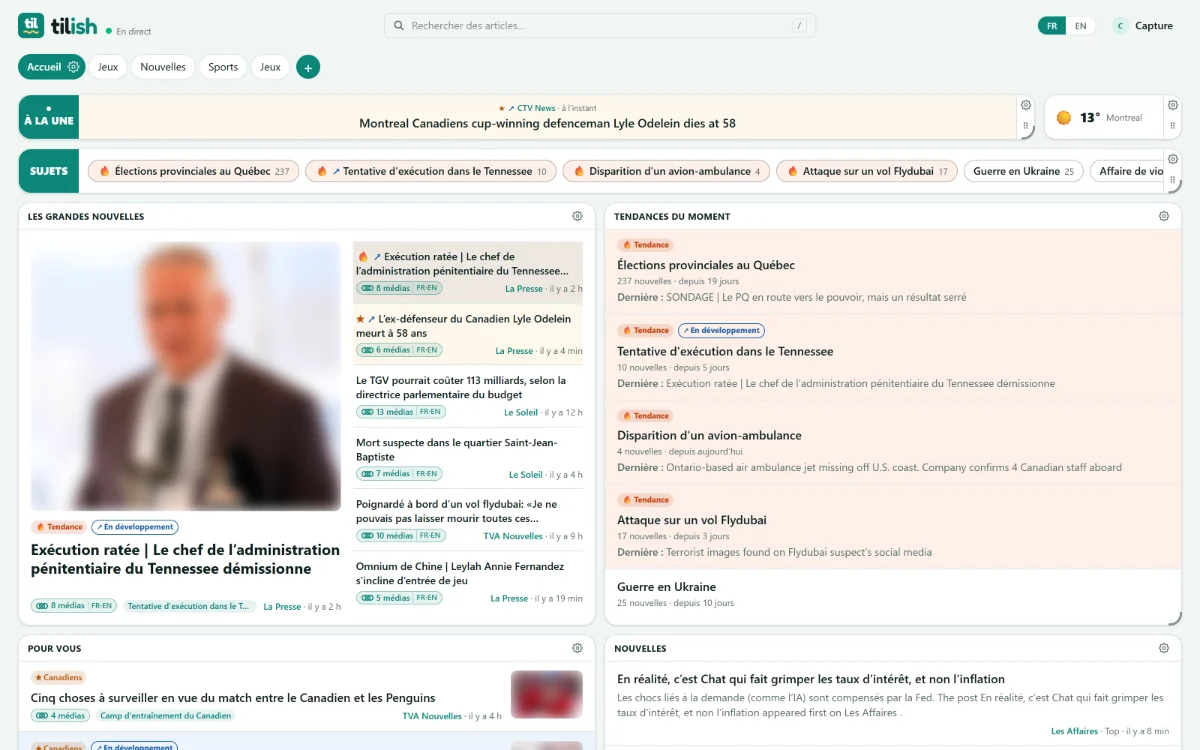The width and height of the screenshot is (1200, 750).
Task: Select the Guerre en Ukraine topic chip
Action: click(1023, 171)
